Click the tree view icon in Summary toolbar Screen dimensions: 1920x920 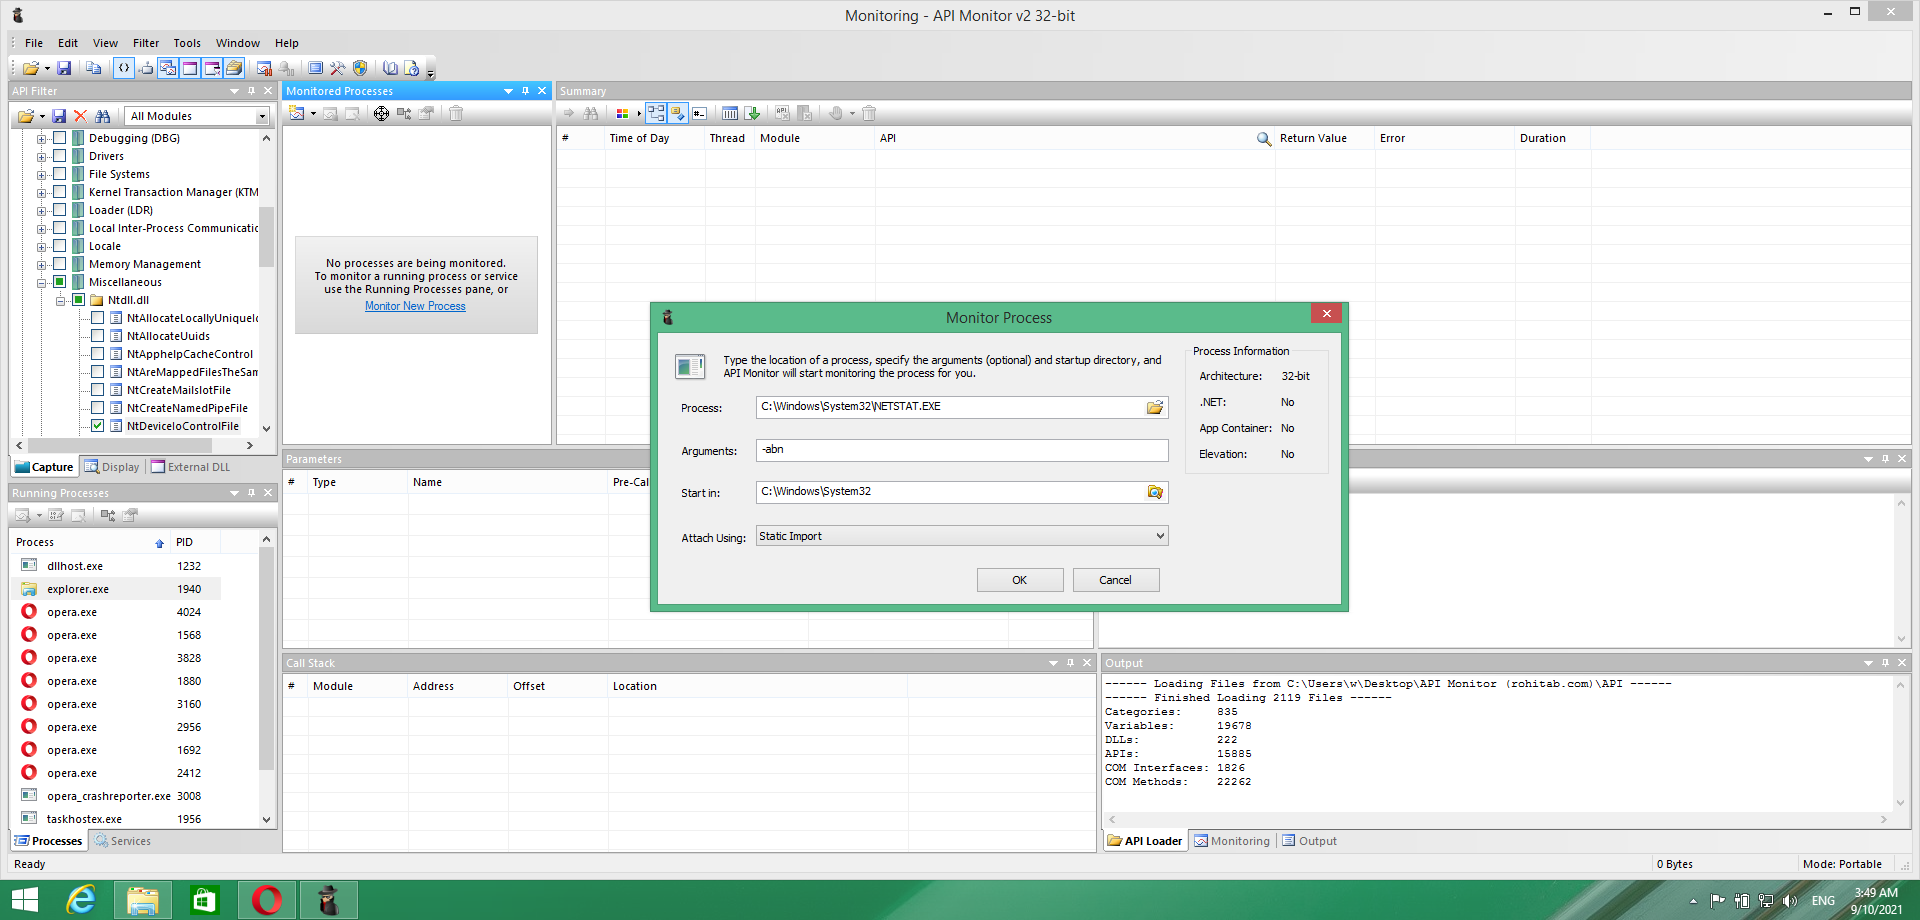pos(656,114)
